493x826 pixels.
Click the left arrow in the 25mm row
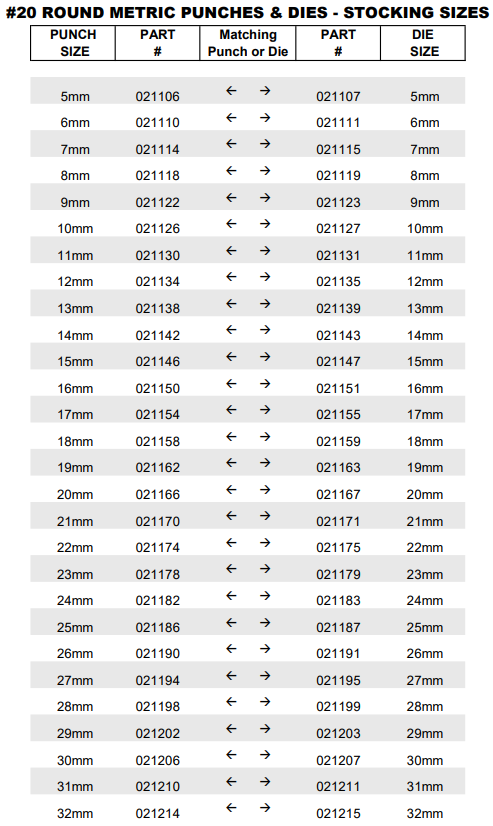point(231,623)
